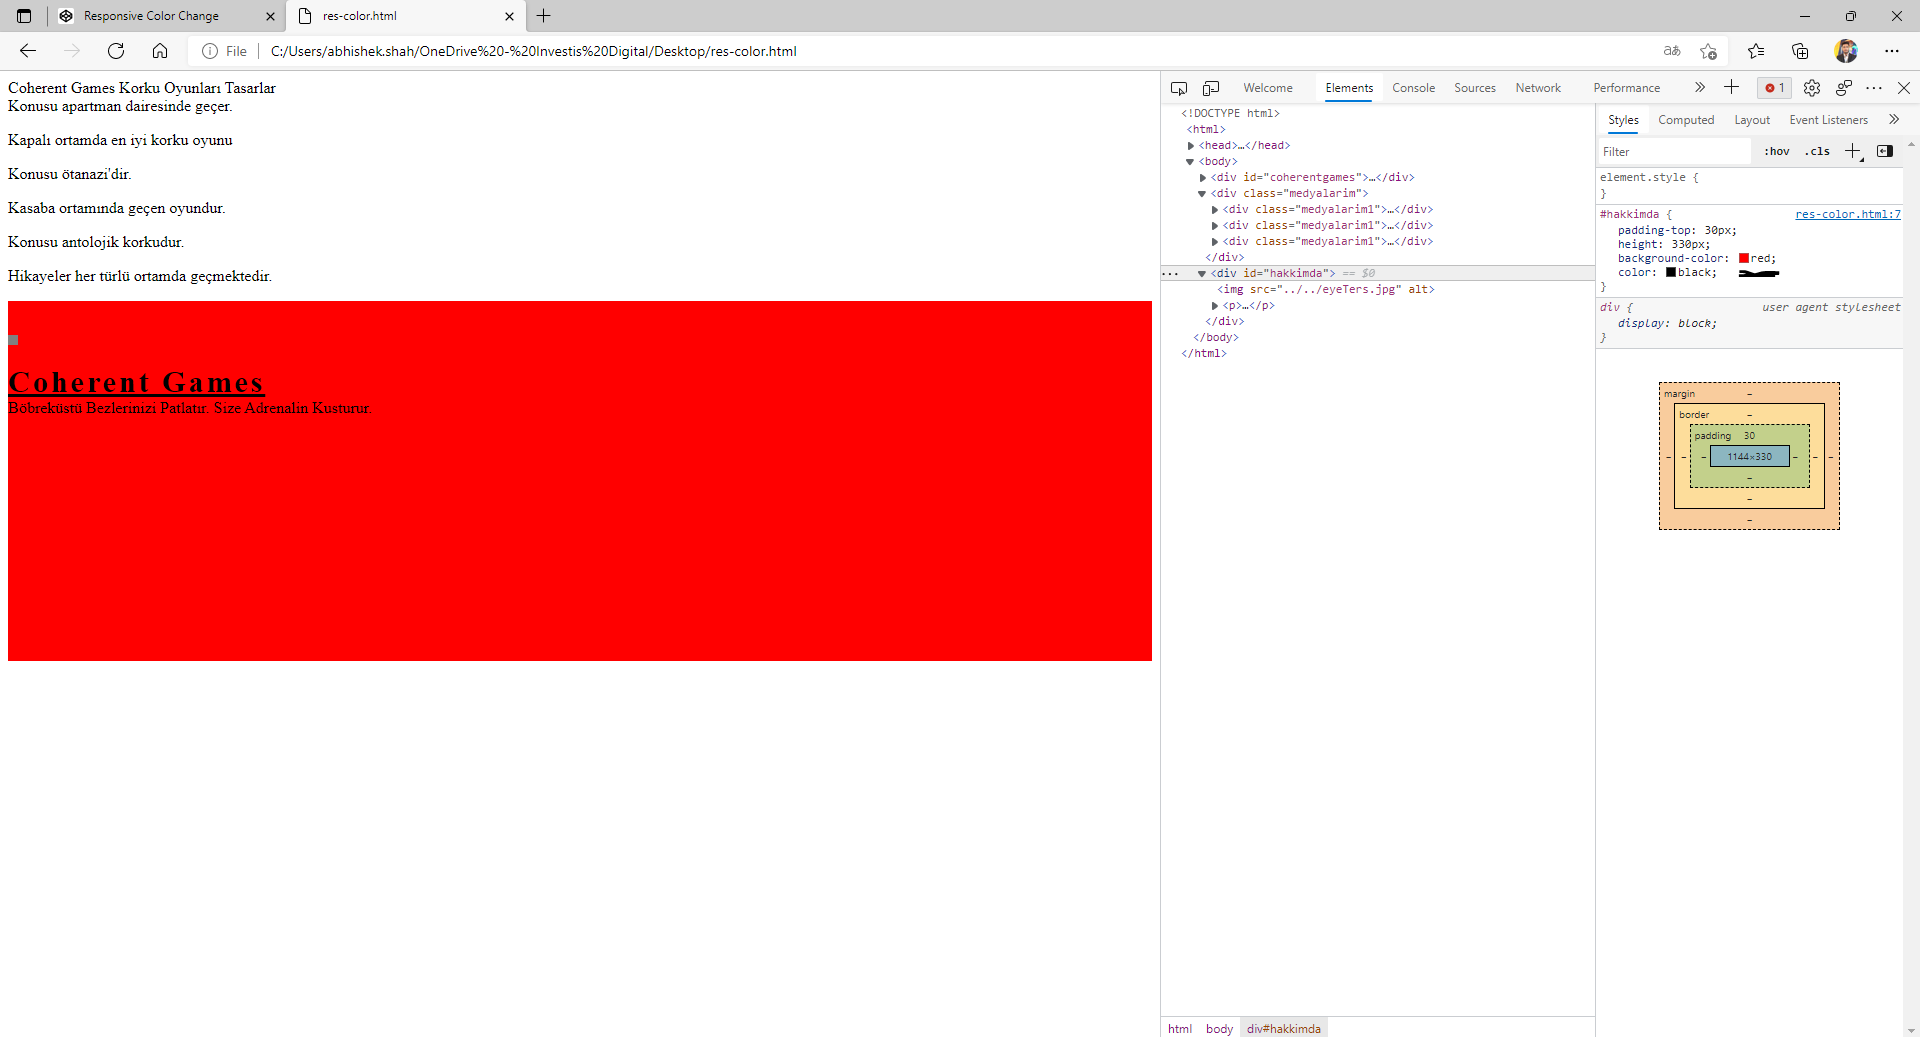Open a new browser tab
The height and width of the screenshot is (1037, 1920).
(544, 16)
